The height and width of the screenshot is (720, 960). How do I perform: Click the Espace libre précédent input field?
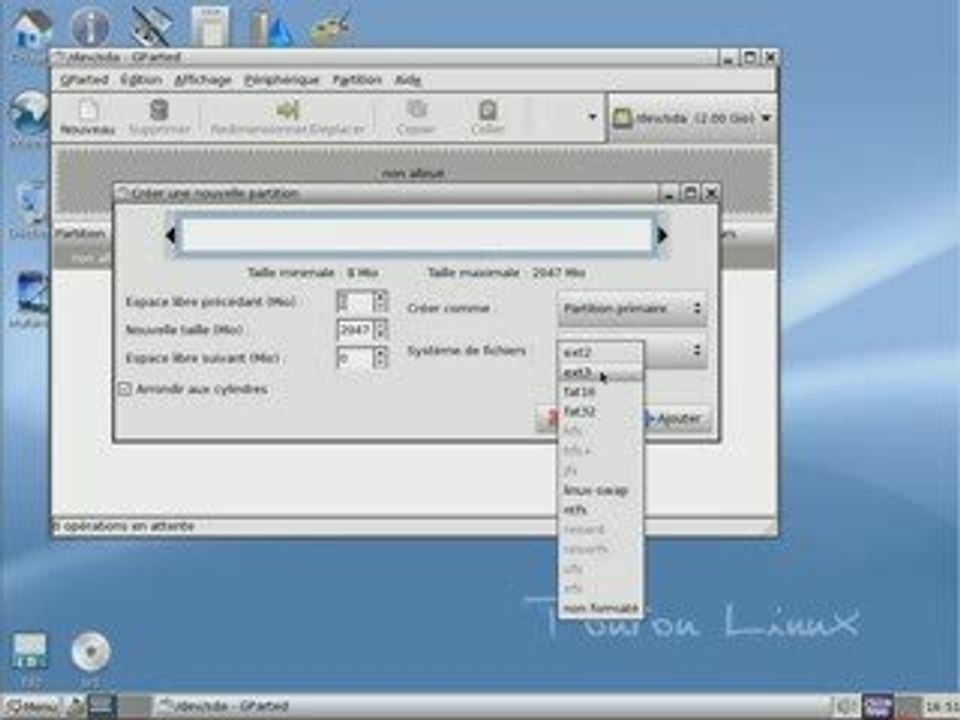pyautogui.click(x=355, y=301)
